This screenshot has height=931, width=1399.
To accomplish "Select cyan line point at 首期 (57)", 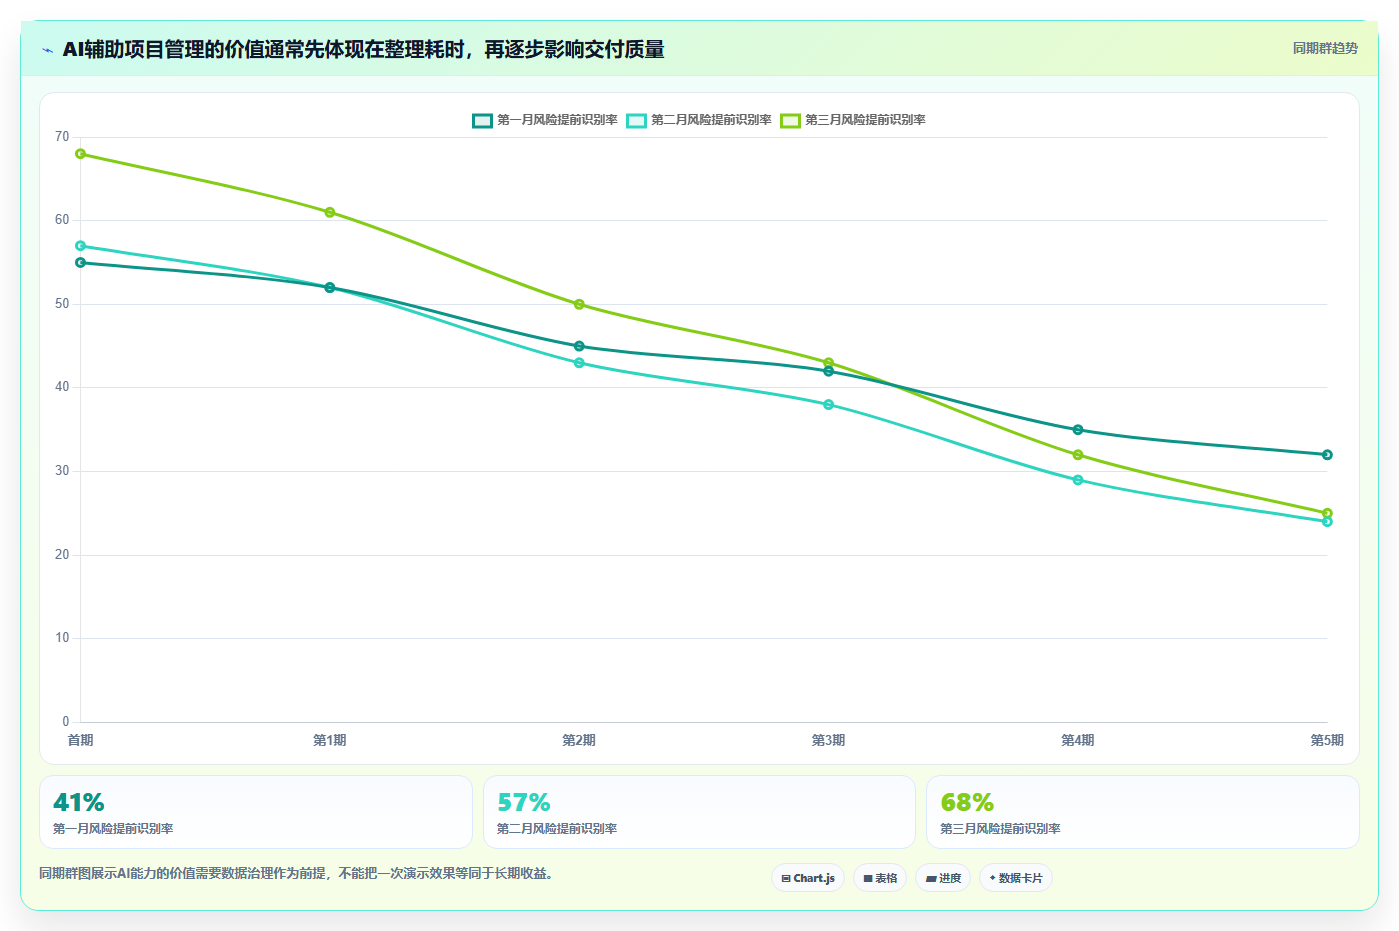I will click(x=80, y=246).
